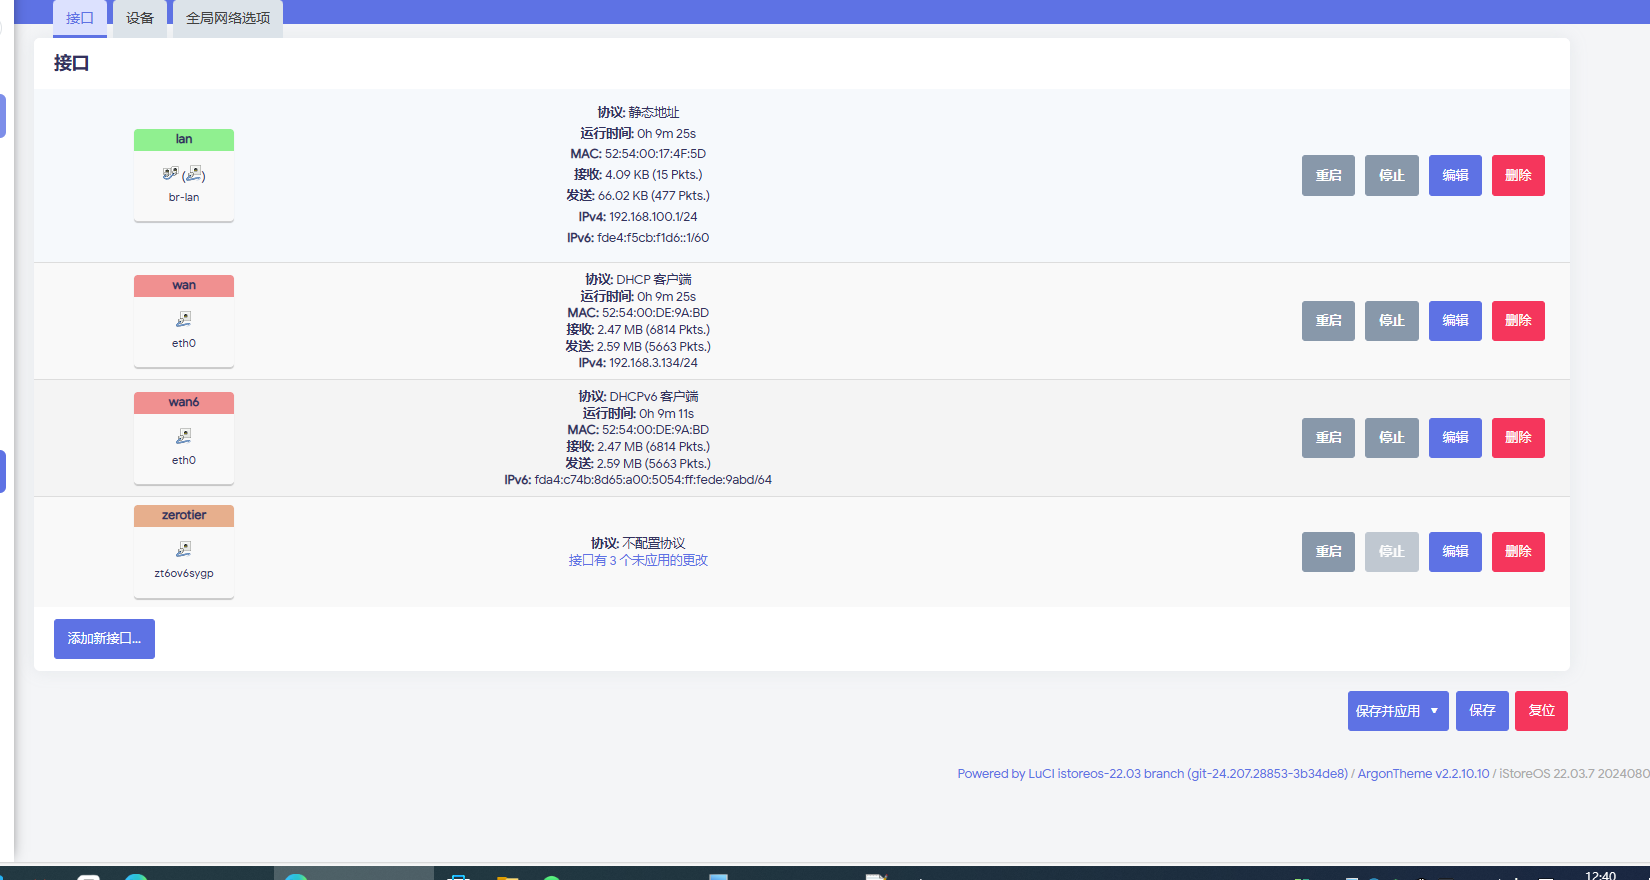The height and width of the screenshot is (880, 1650).
Task: Delete the wan6 interface with 删除
Action: [1518, 438]
